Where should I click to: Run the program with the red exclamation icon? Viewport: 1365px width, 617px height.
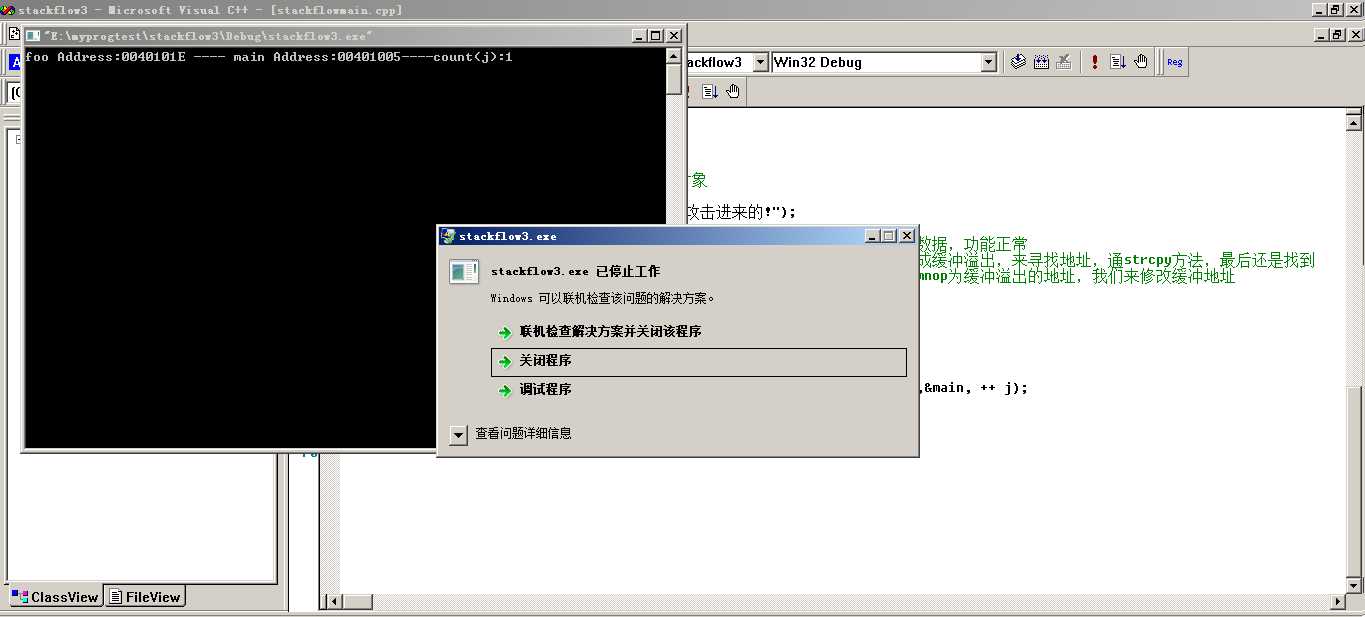(1095, 62)
